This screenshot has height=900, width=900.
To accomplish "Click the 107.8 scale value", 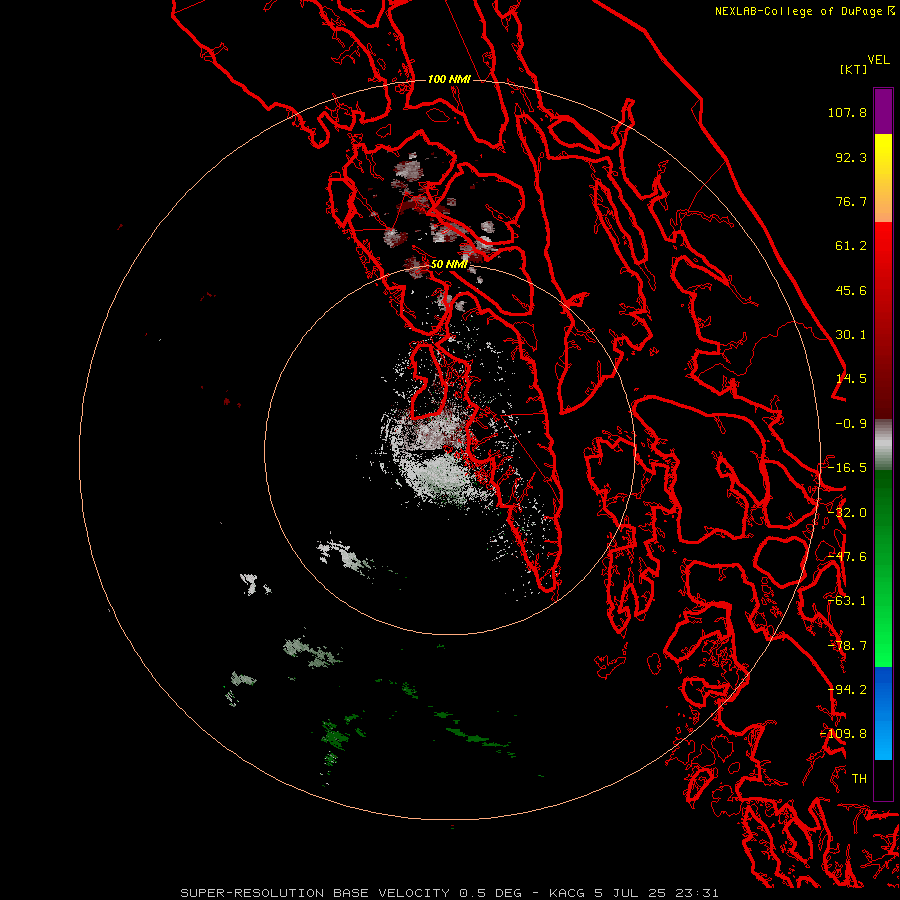I will point(847,112).
